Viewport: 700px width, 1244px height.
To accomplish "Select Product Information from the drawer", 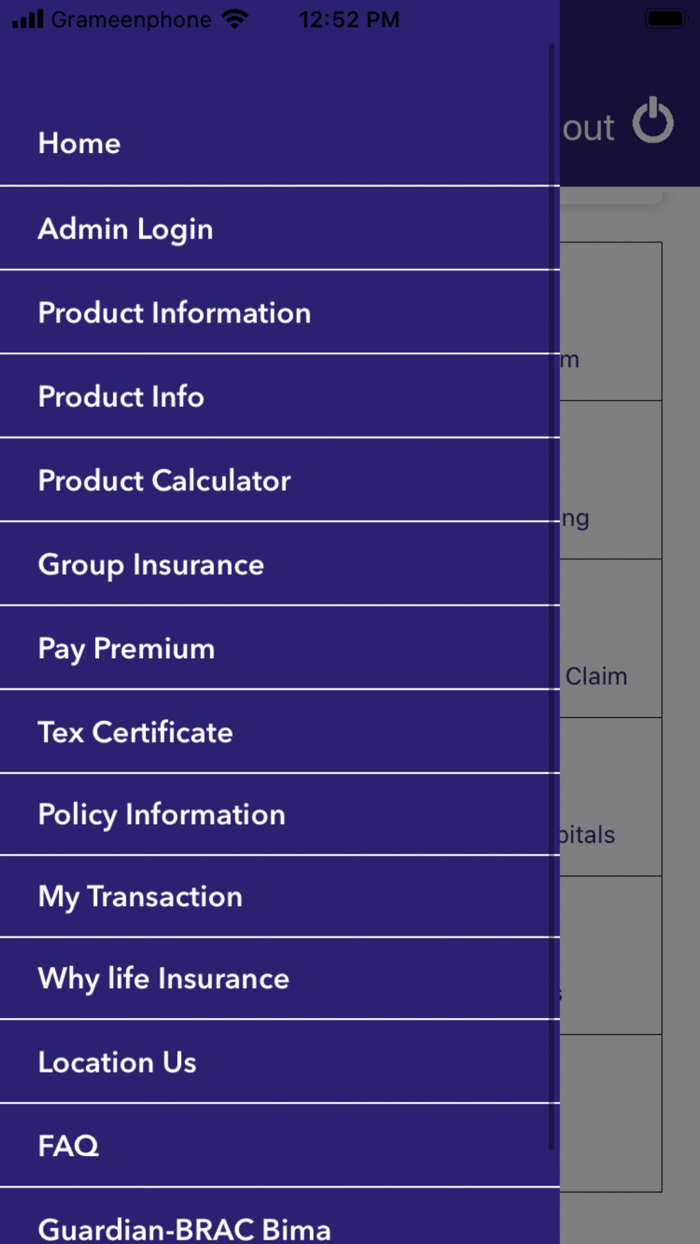I will [174, 313].
